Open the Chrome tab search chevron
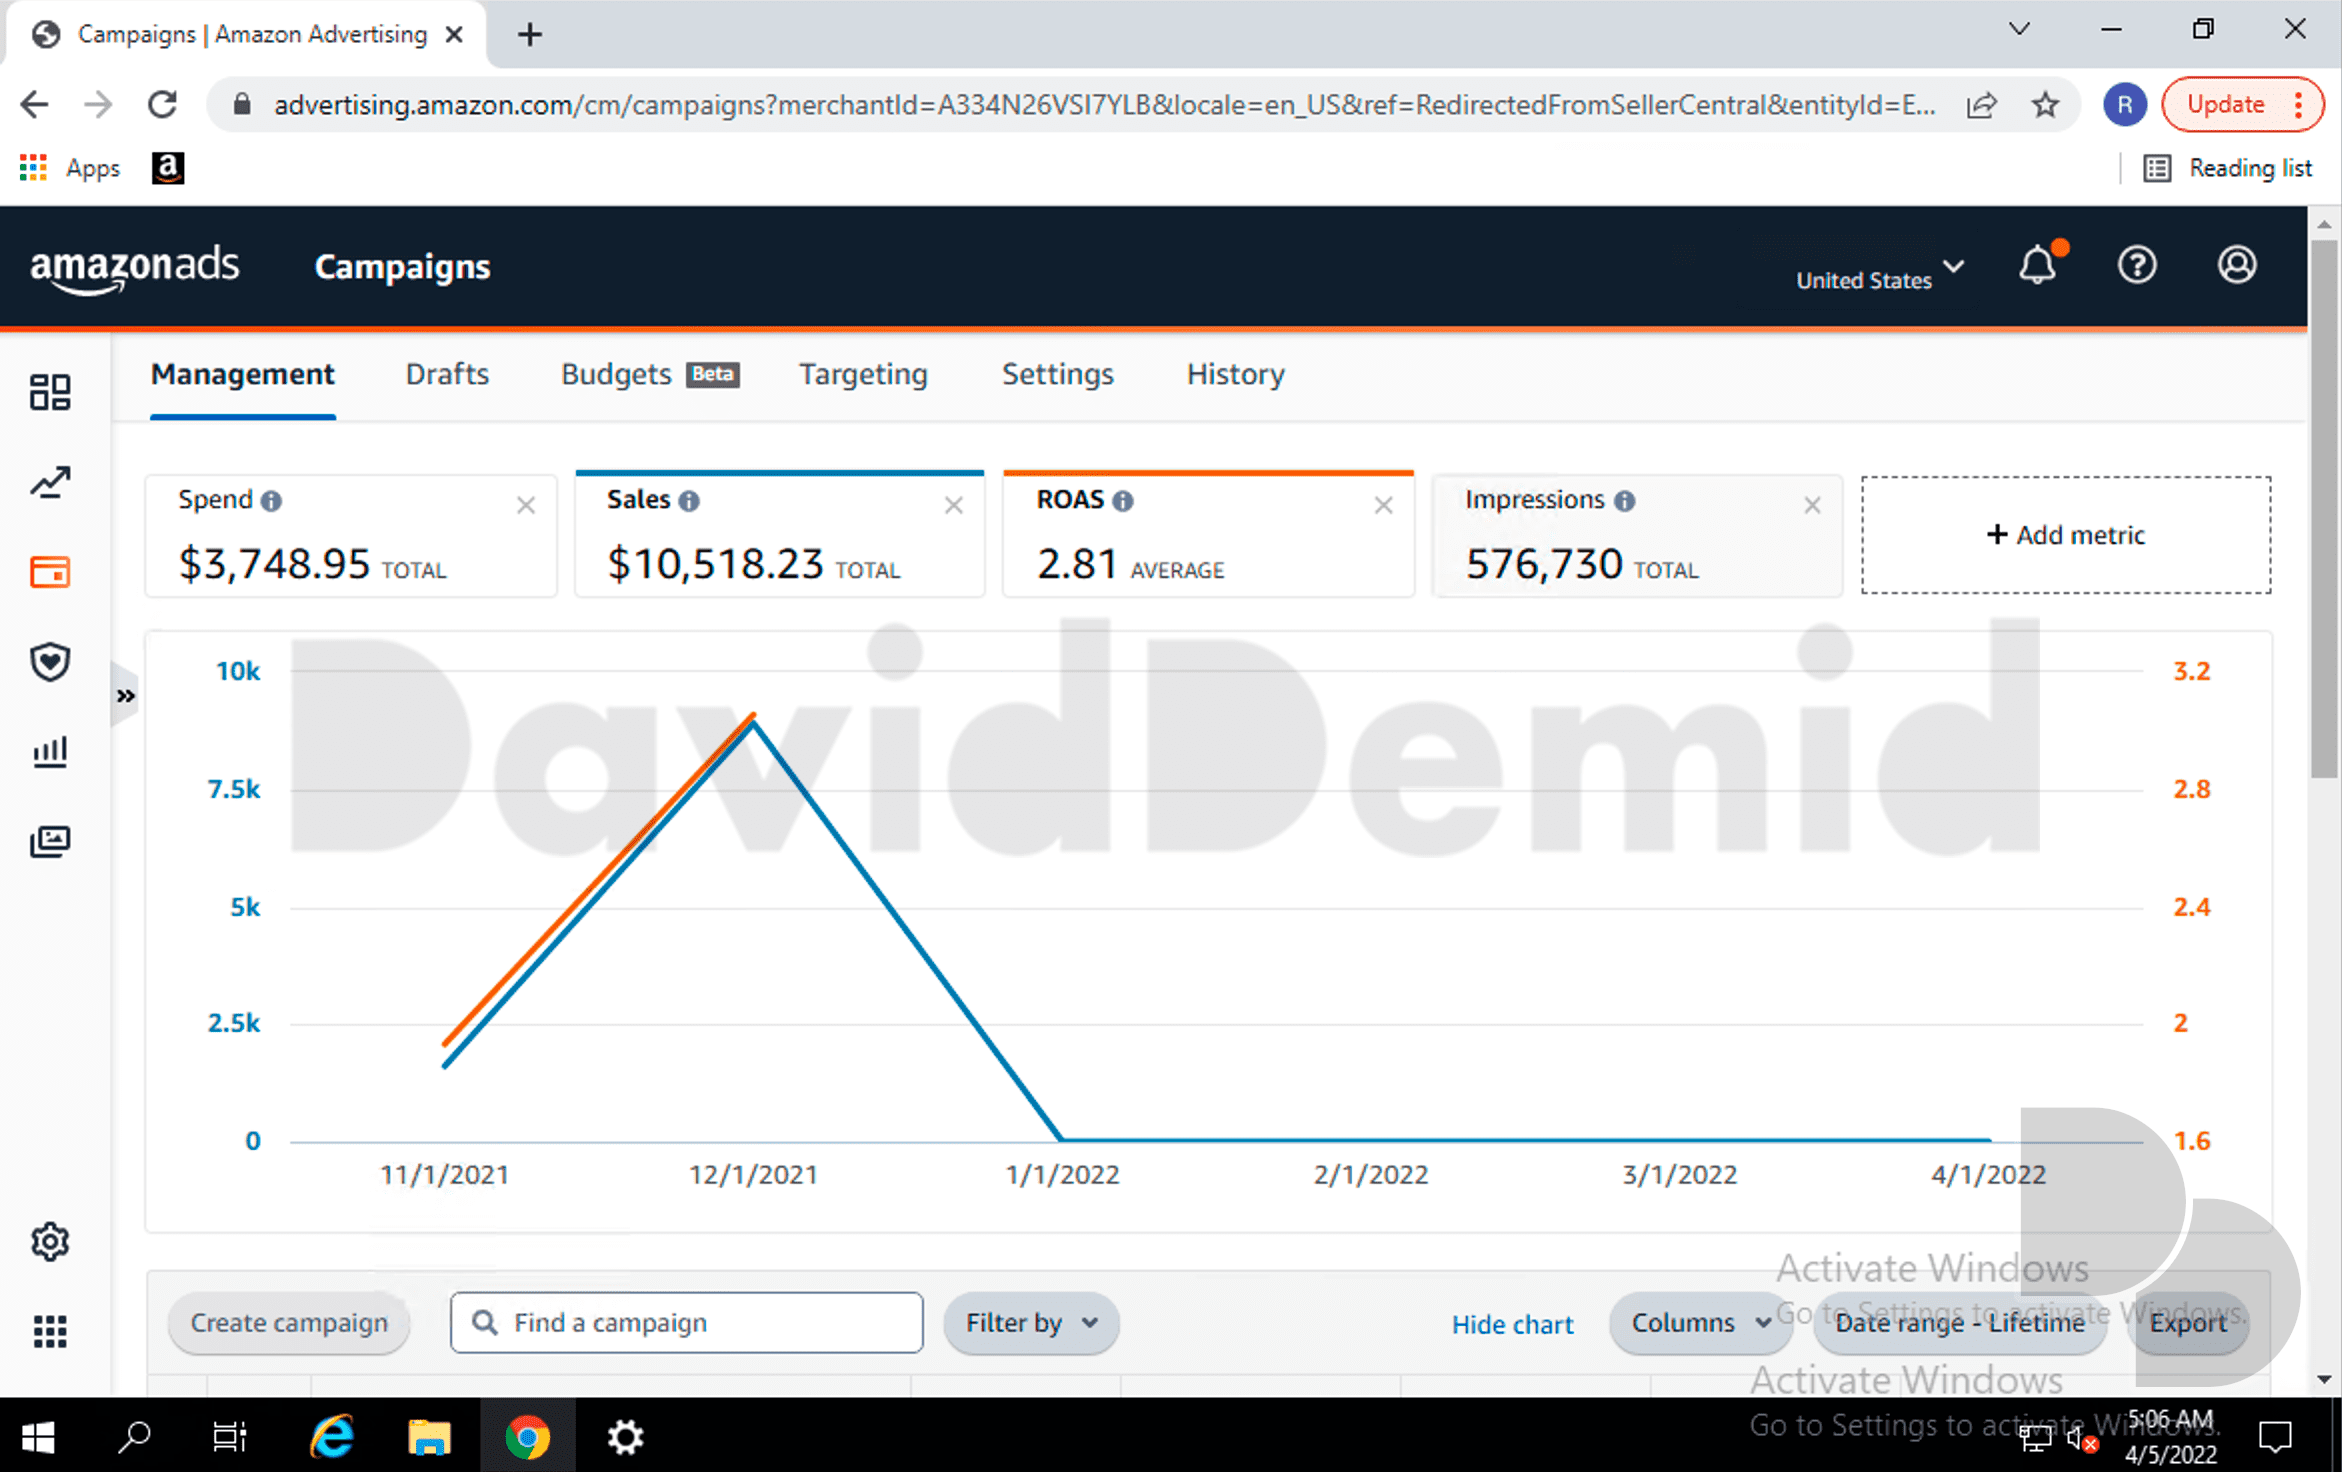Image resolution: width=2342 pixels, height=1472 pixels. point(2019,30)
